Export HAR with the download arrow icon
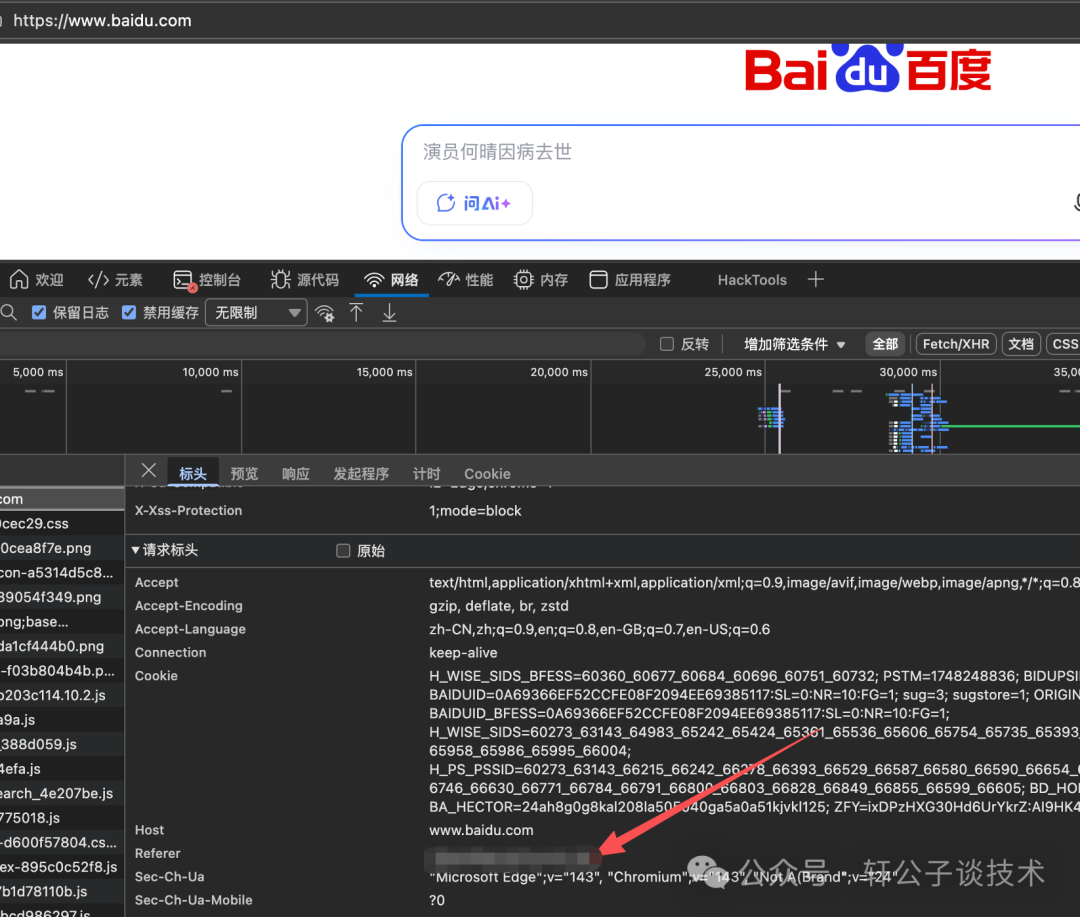 click(389, 312)
